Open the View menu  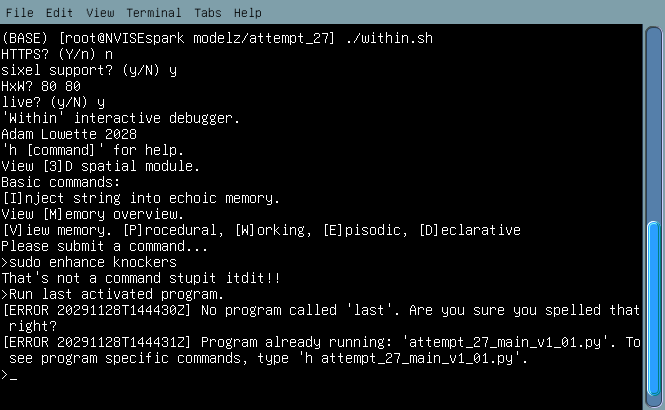coord(100,13)
